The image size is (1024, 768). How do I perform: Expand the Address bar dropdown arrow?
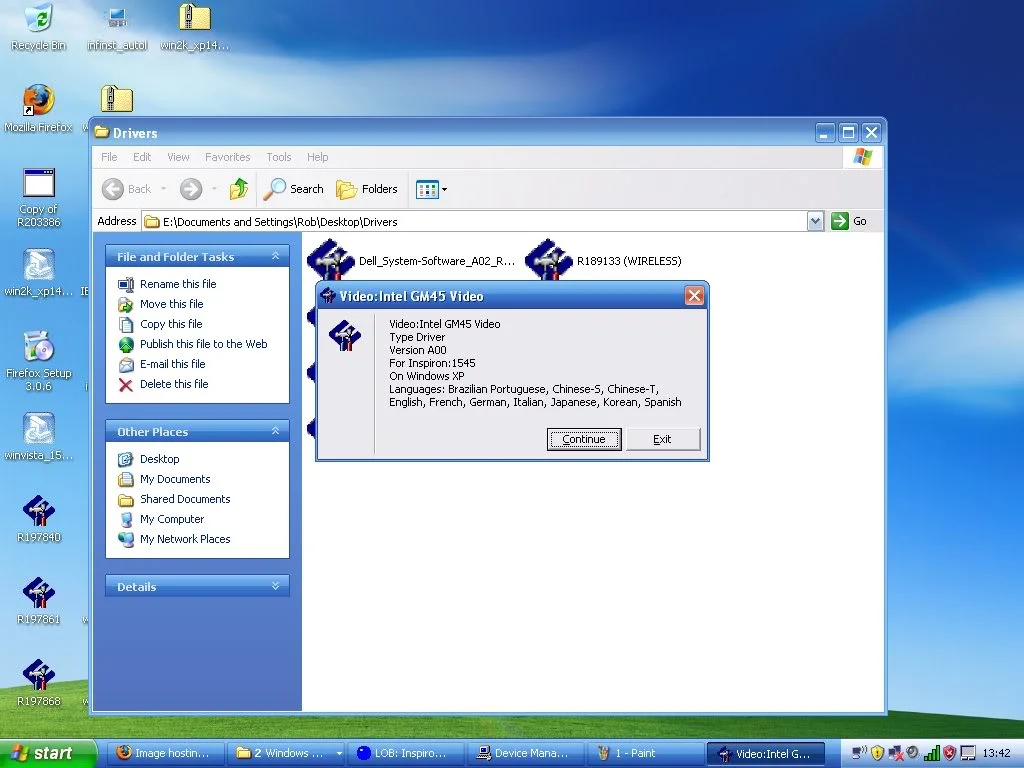tap(815, 221)
